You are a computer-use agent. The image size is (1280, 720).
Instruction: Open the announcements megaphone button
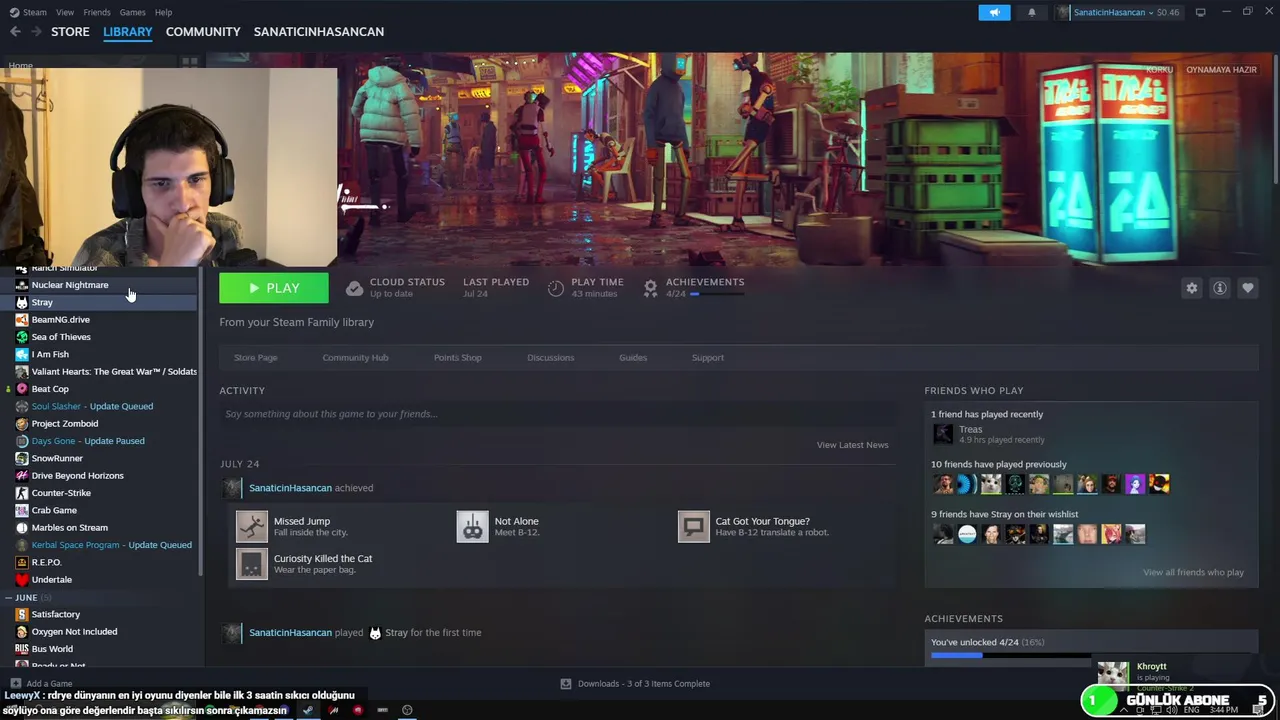pos(994,12)
